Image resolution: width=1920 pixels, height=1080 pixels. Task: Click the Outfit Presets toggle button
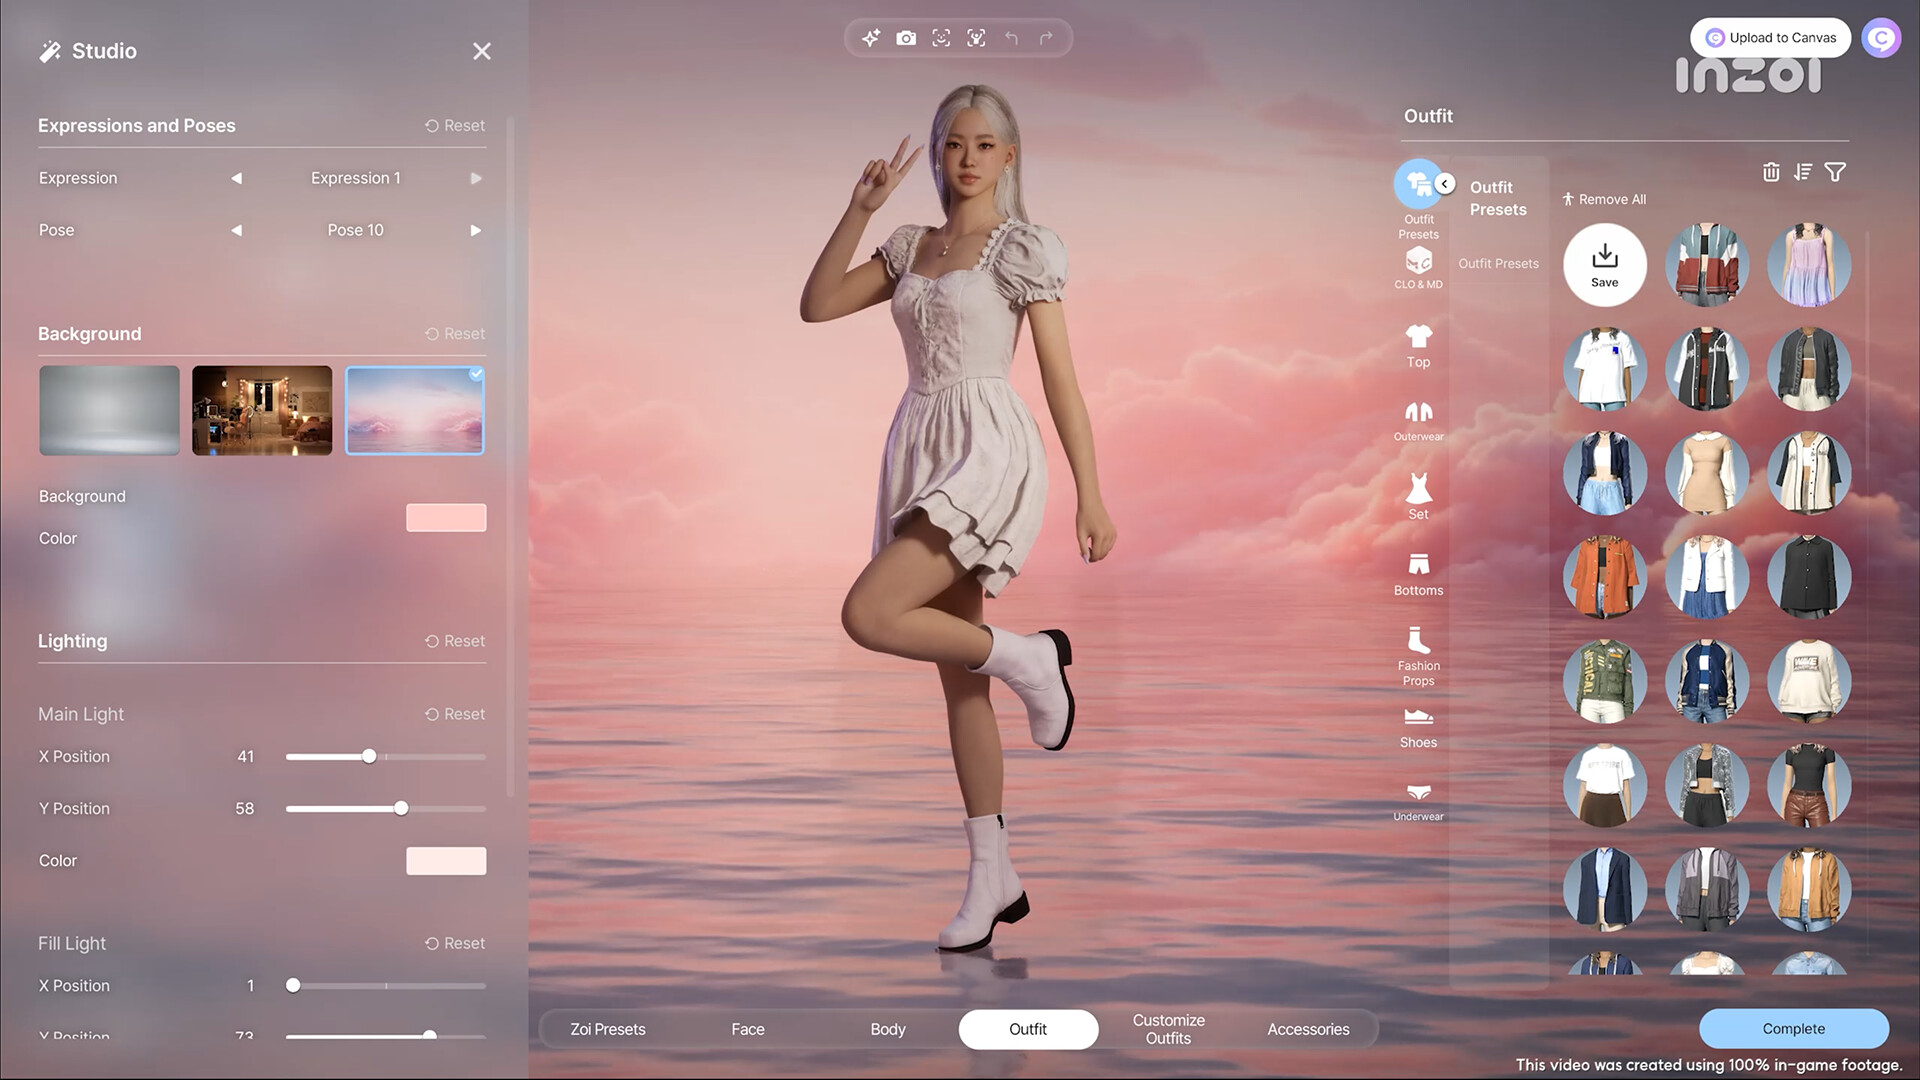pos(1445,185)
